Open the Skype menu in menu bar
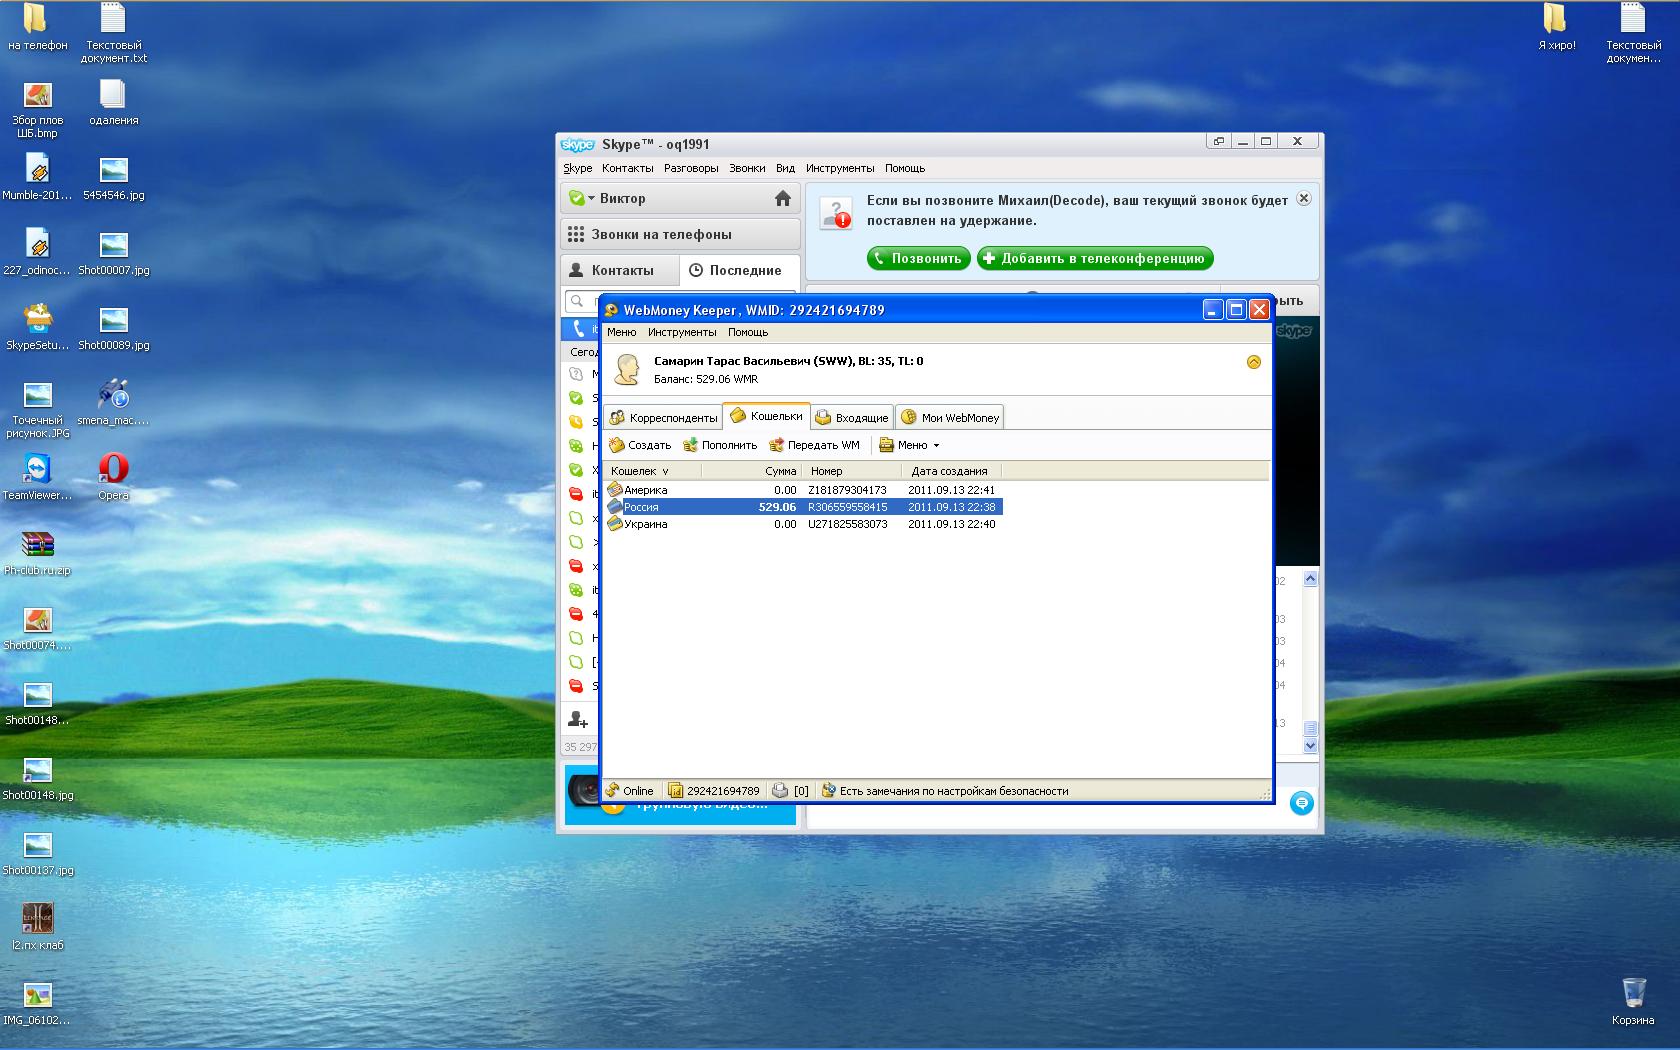The height and width of the screenshot is (1050, 1680). 578,168
